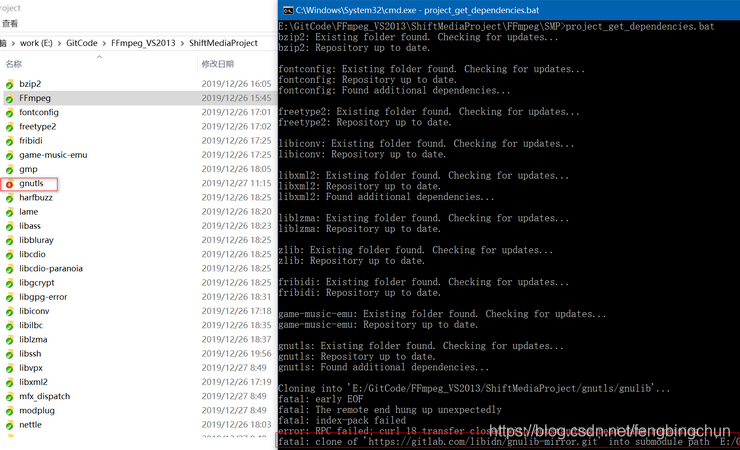Image resolution: width=740 pixels, height=450 pixels.
Task: Select the game-music-emu folder name
Action: (53, 155)
